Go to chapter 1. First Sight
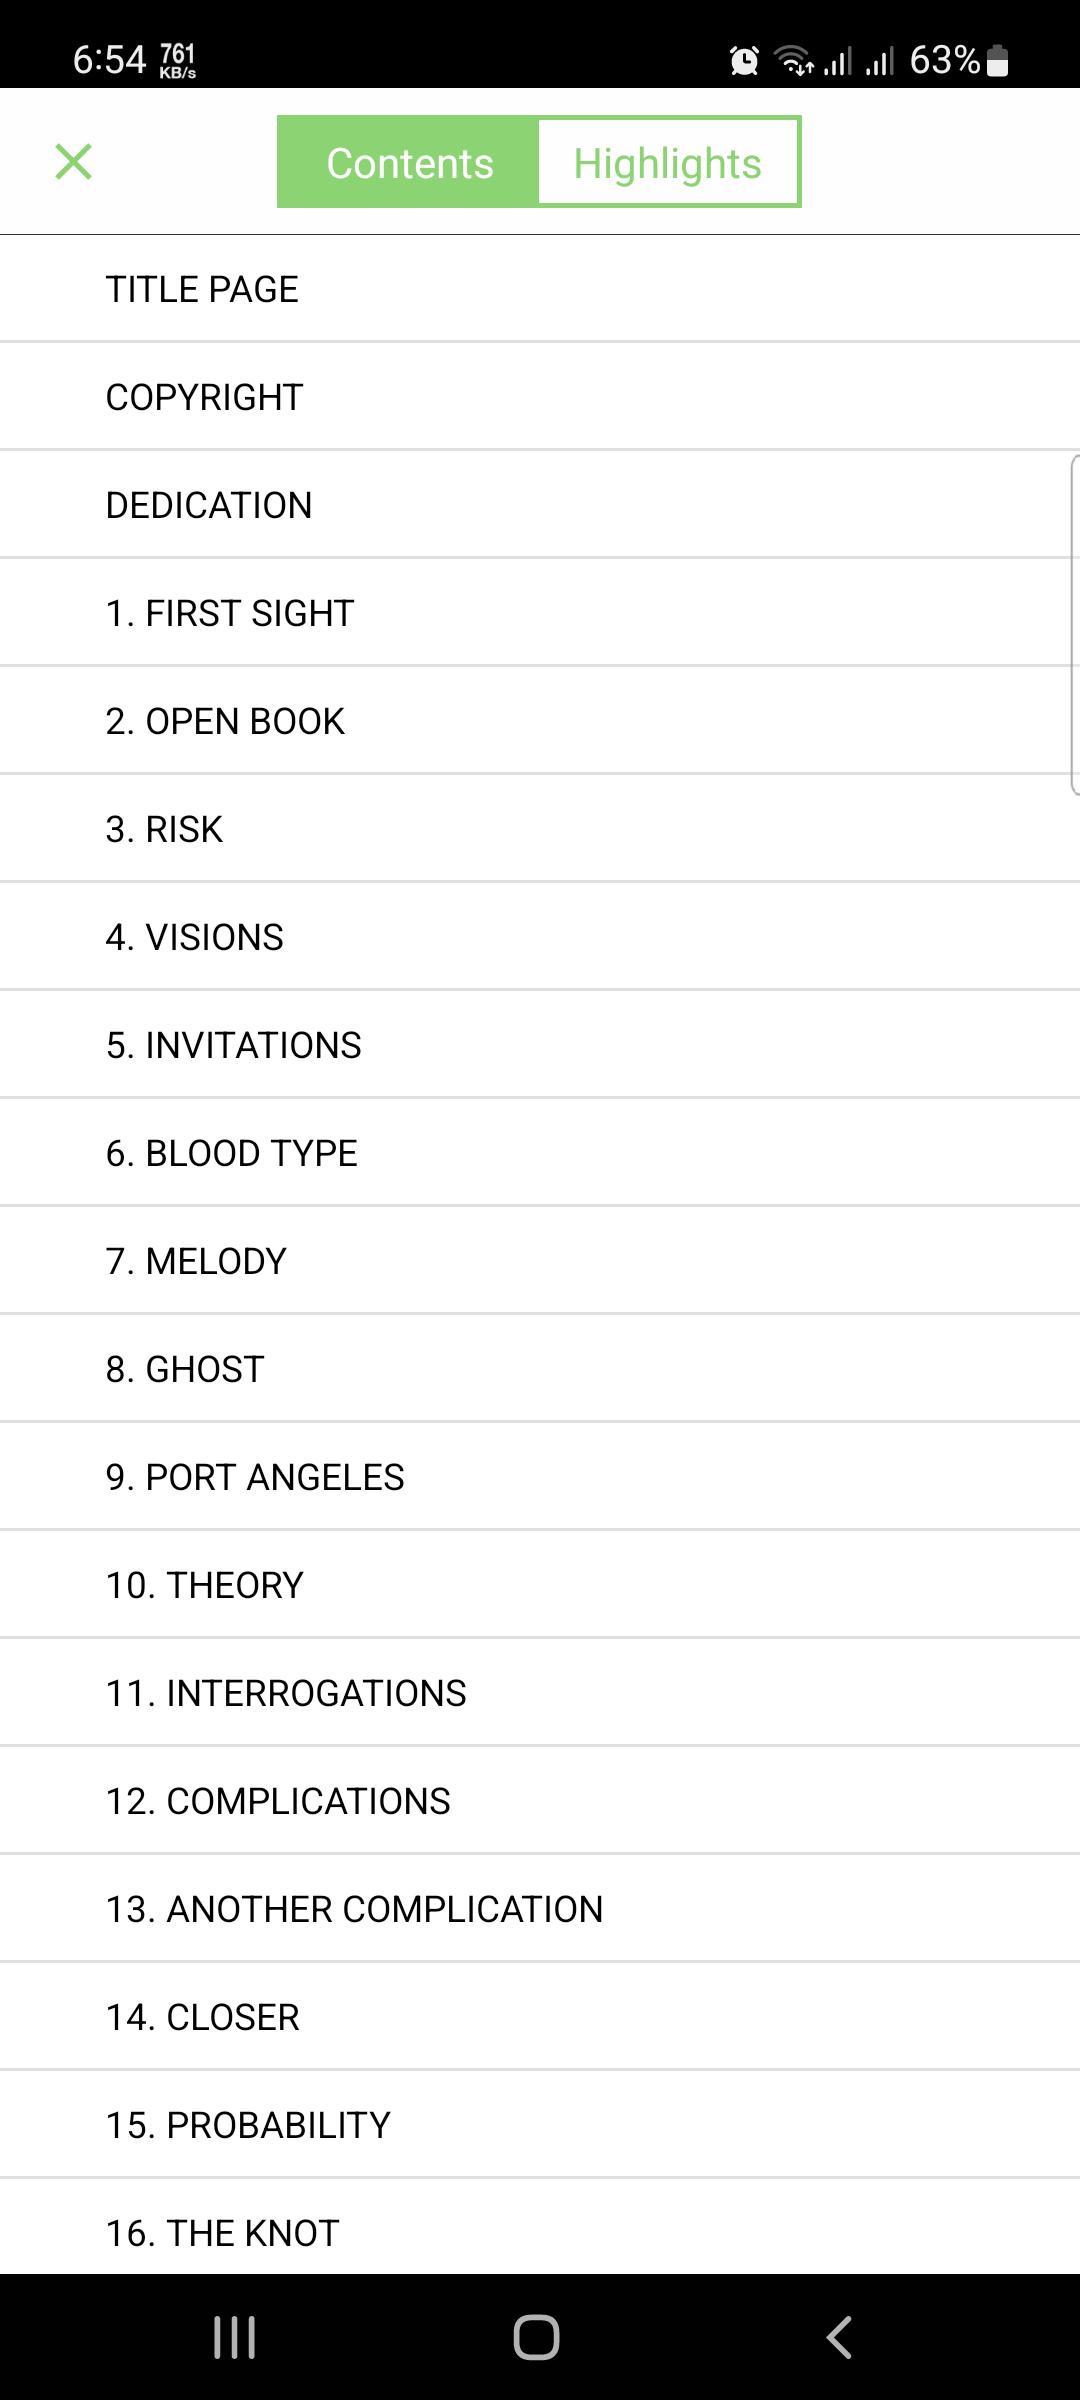Viewport: 1080px width, 2400px height. point(540,613)
